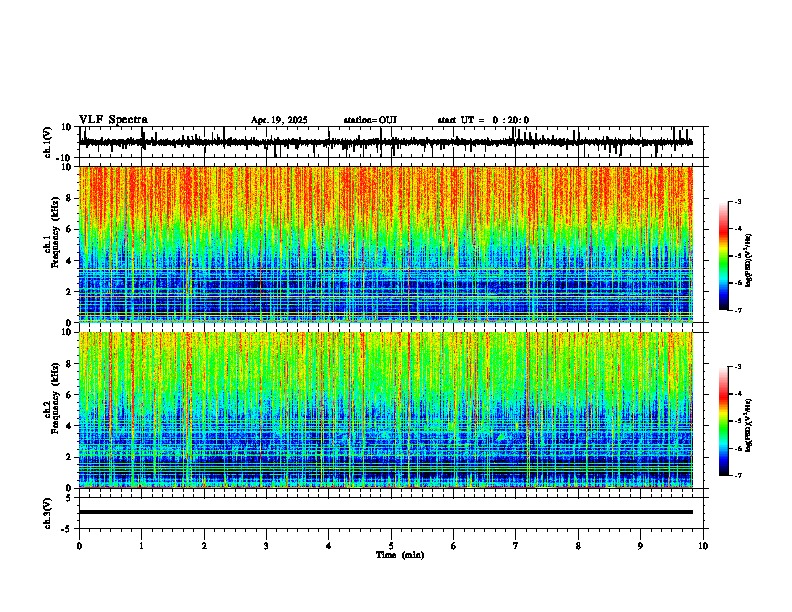The width and height of the screenshot is (792, 612).
Task: Click the "VLF Spectra" title text
Action: [x=113, y=120]
